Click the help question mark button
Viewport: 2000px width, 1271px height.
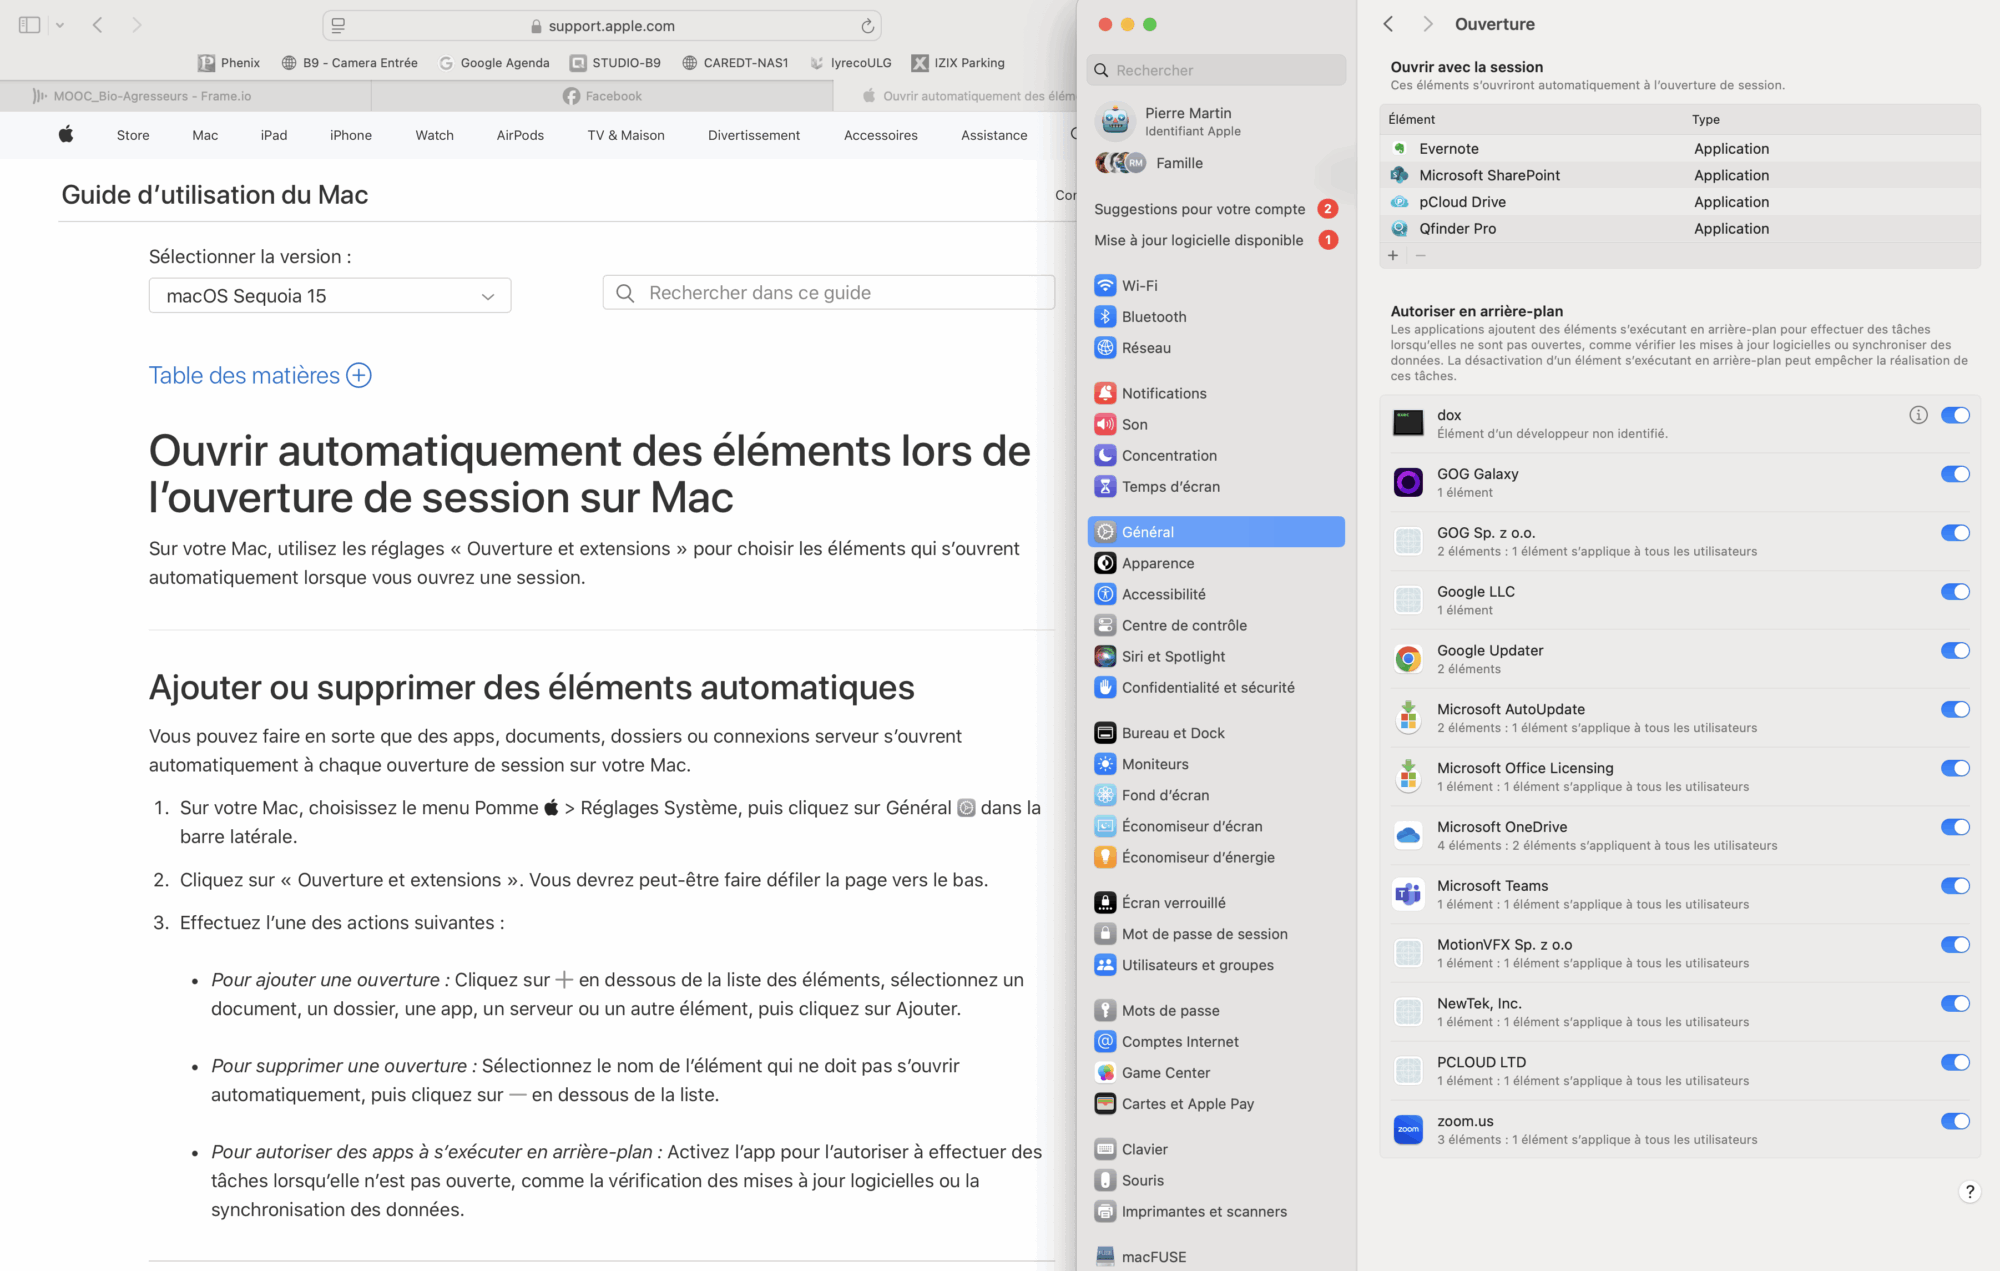pos(1969,1191)
